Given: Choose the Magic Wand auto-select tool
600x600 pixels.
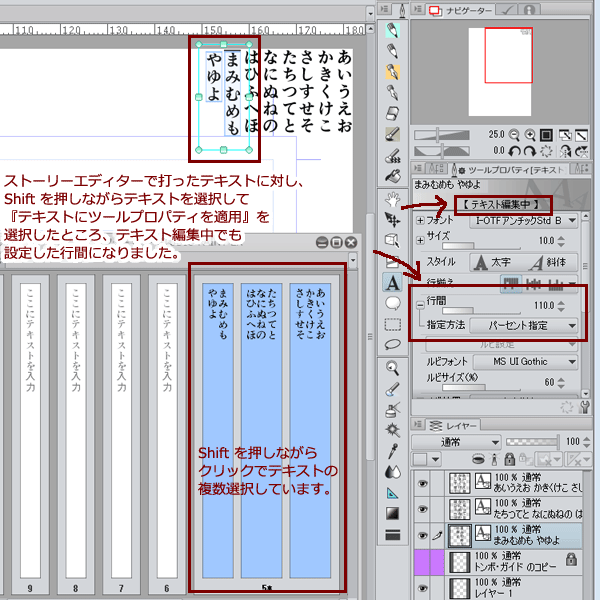Looking at the screenshot, I should 393,430.
